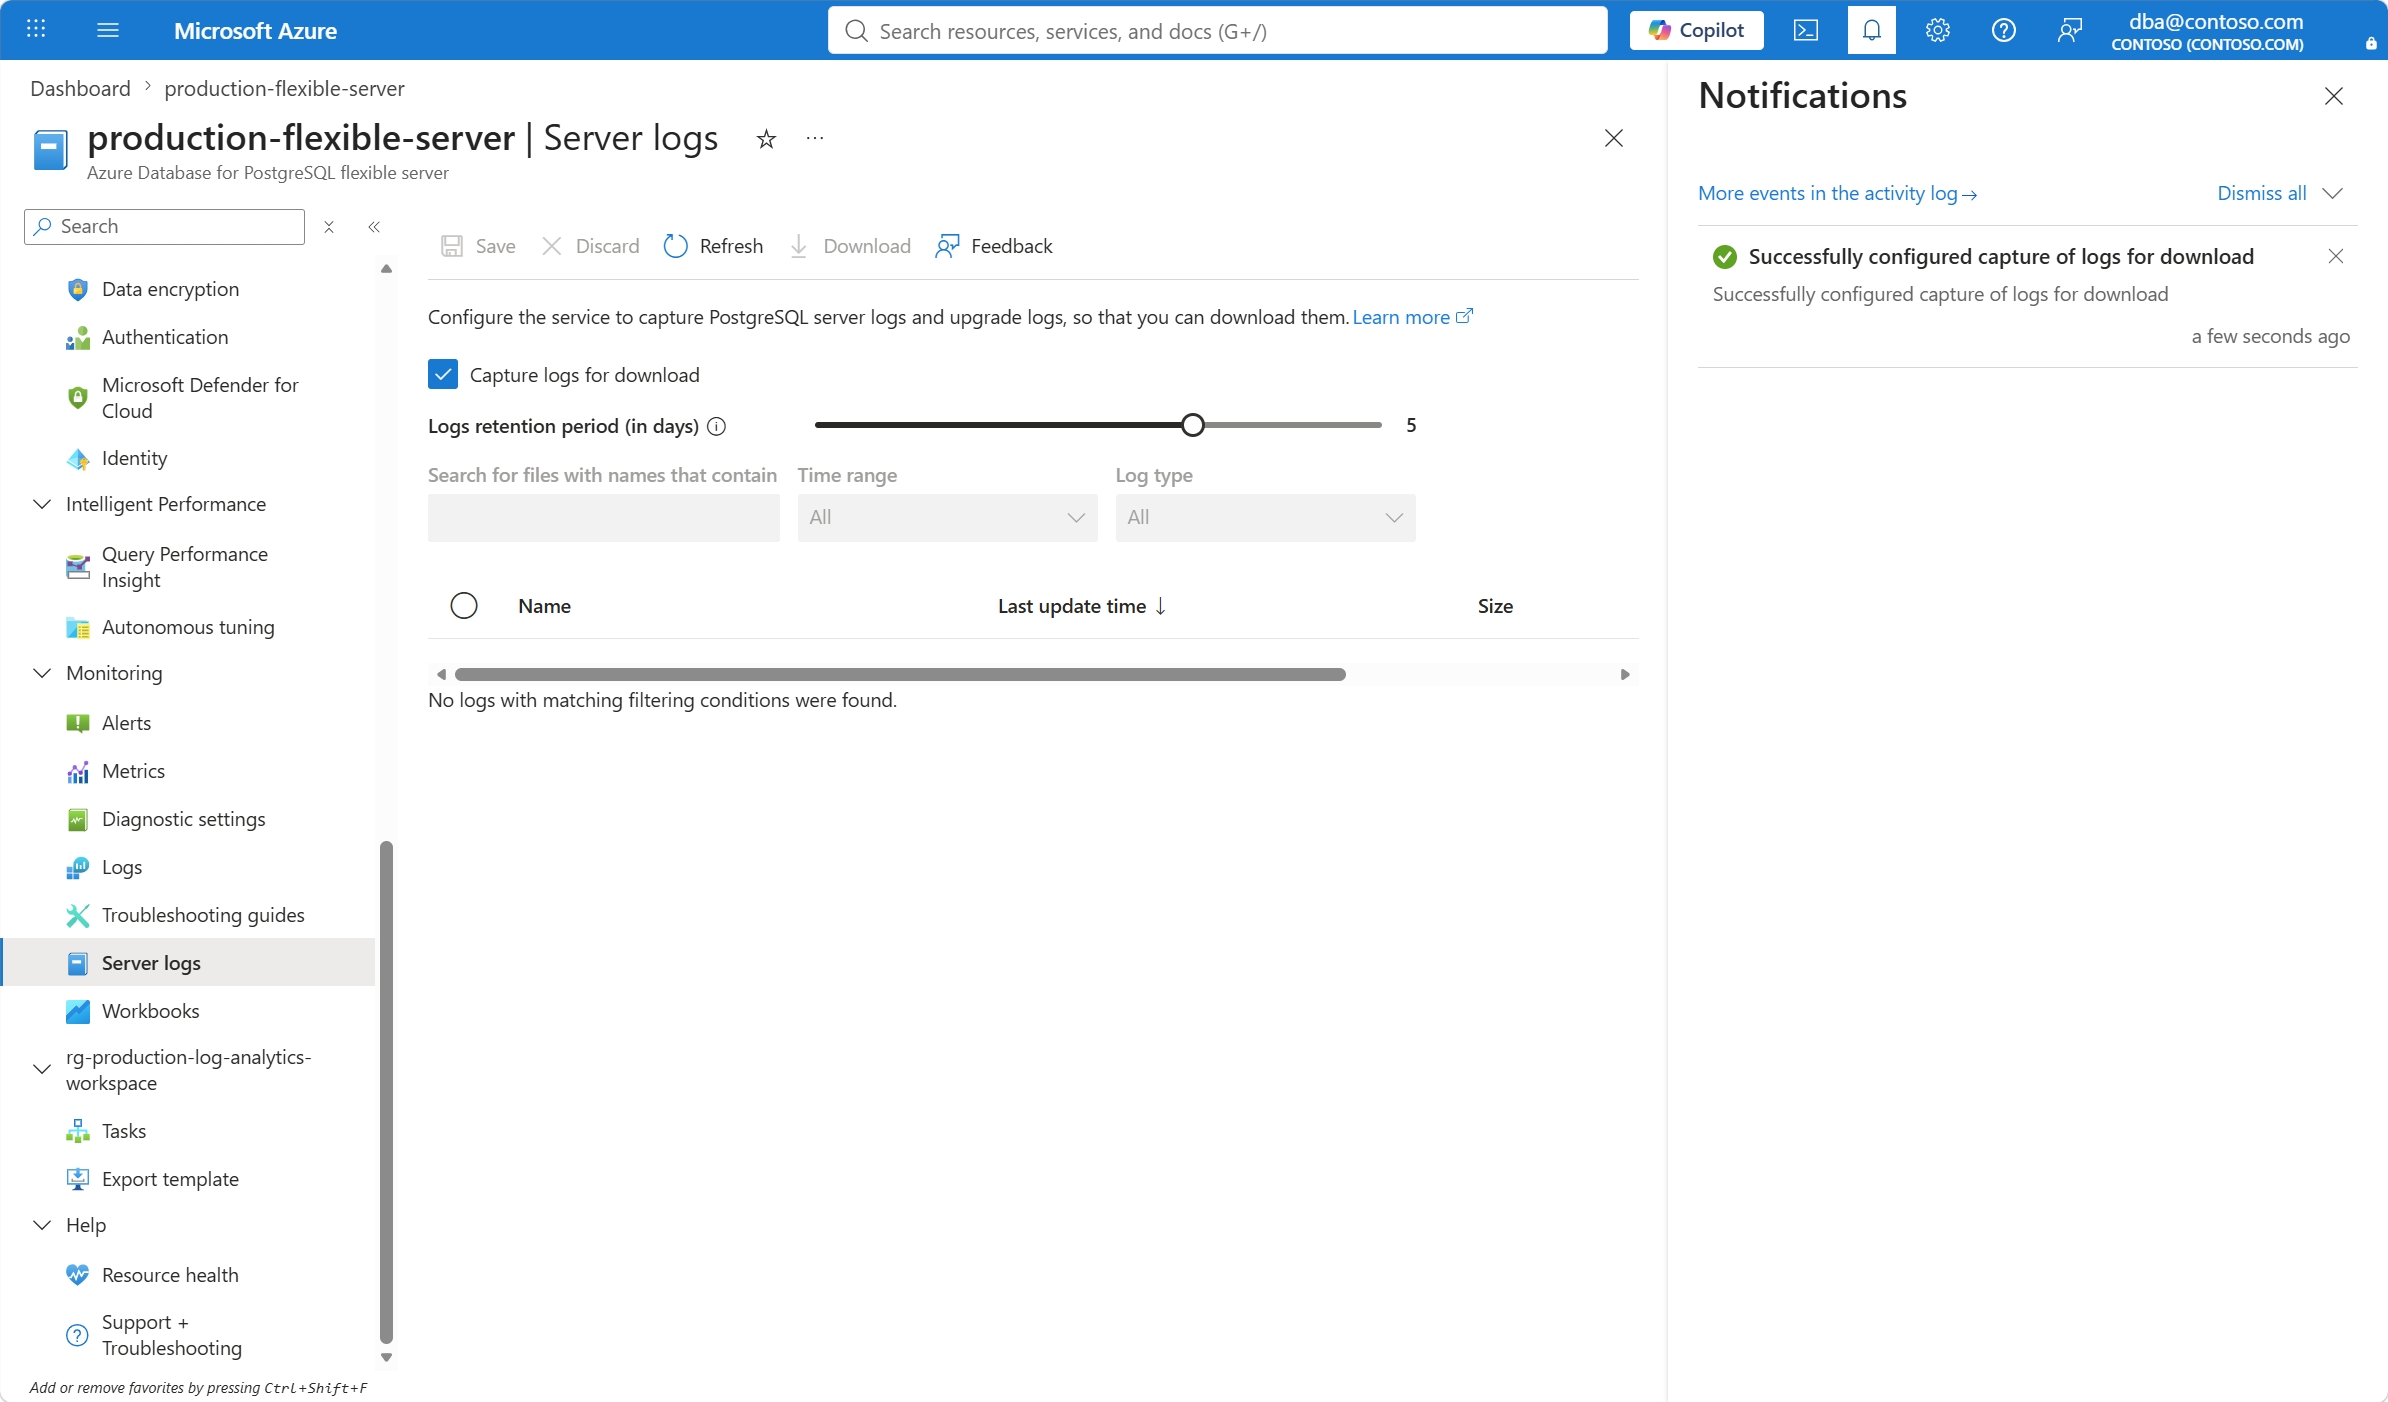Click the Diagnostic settings icon
This screenshot has height=1402, width=2388.
[x=77, y=819]
